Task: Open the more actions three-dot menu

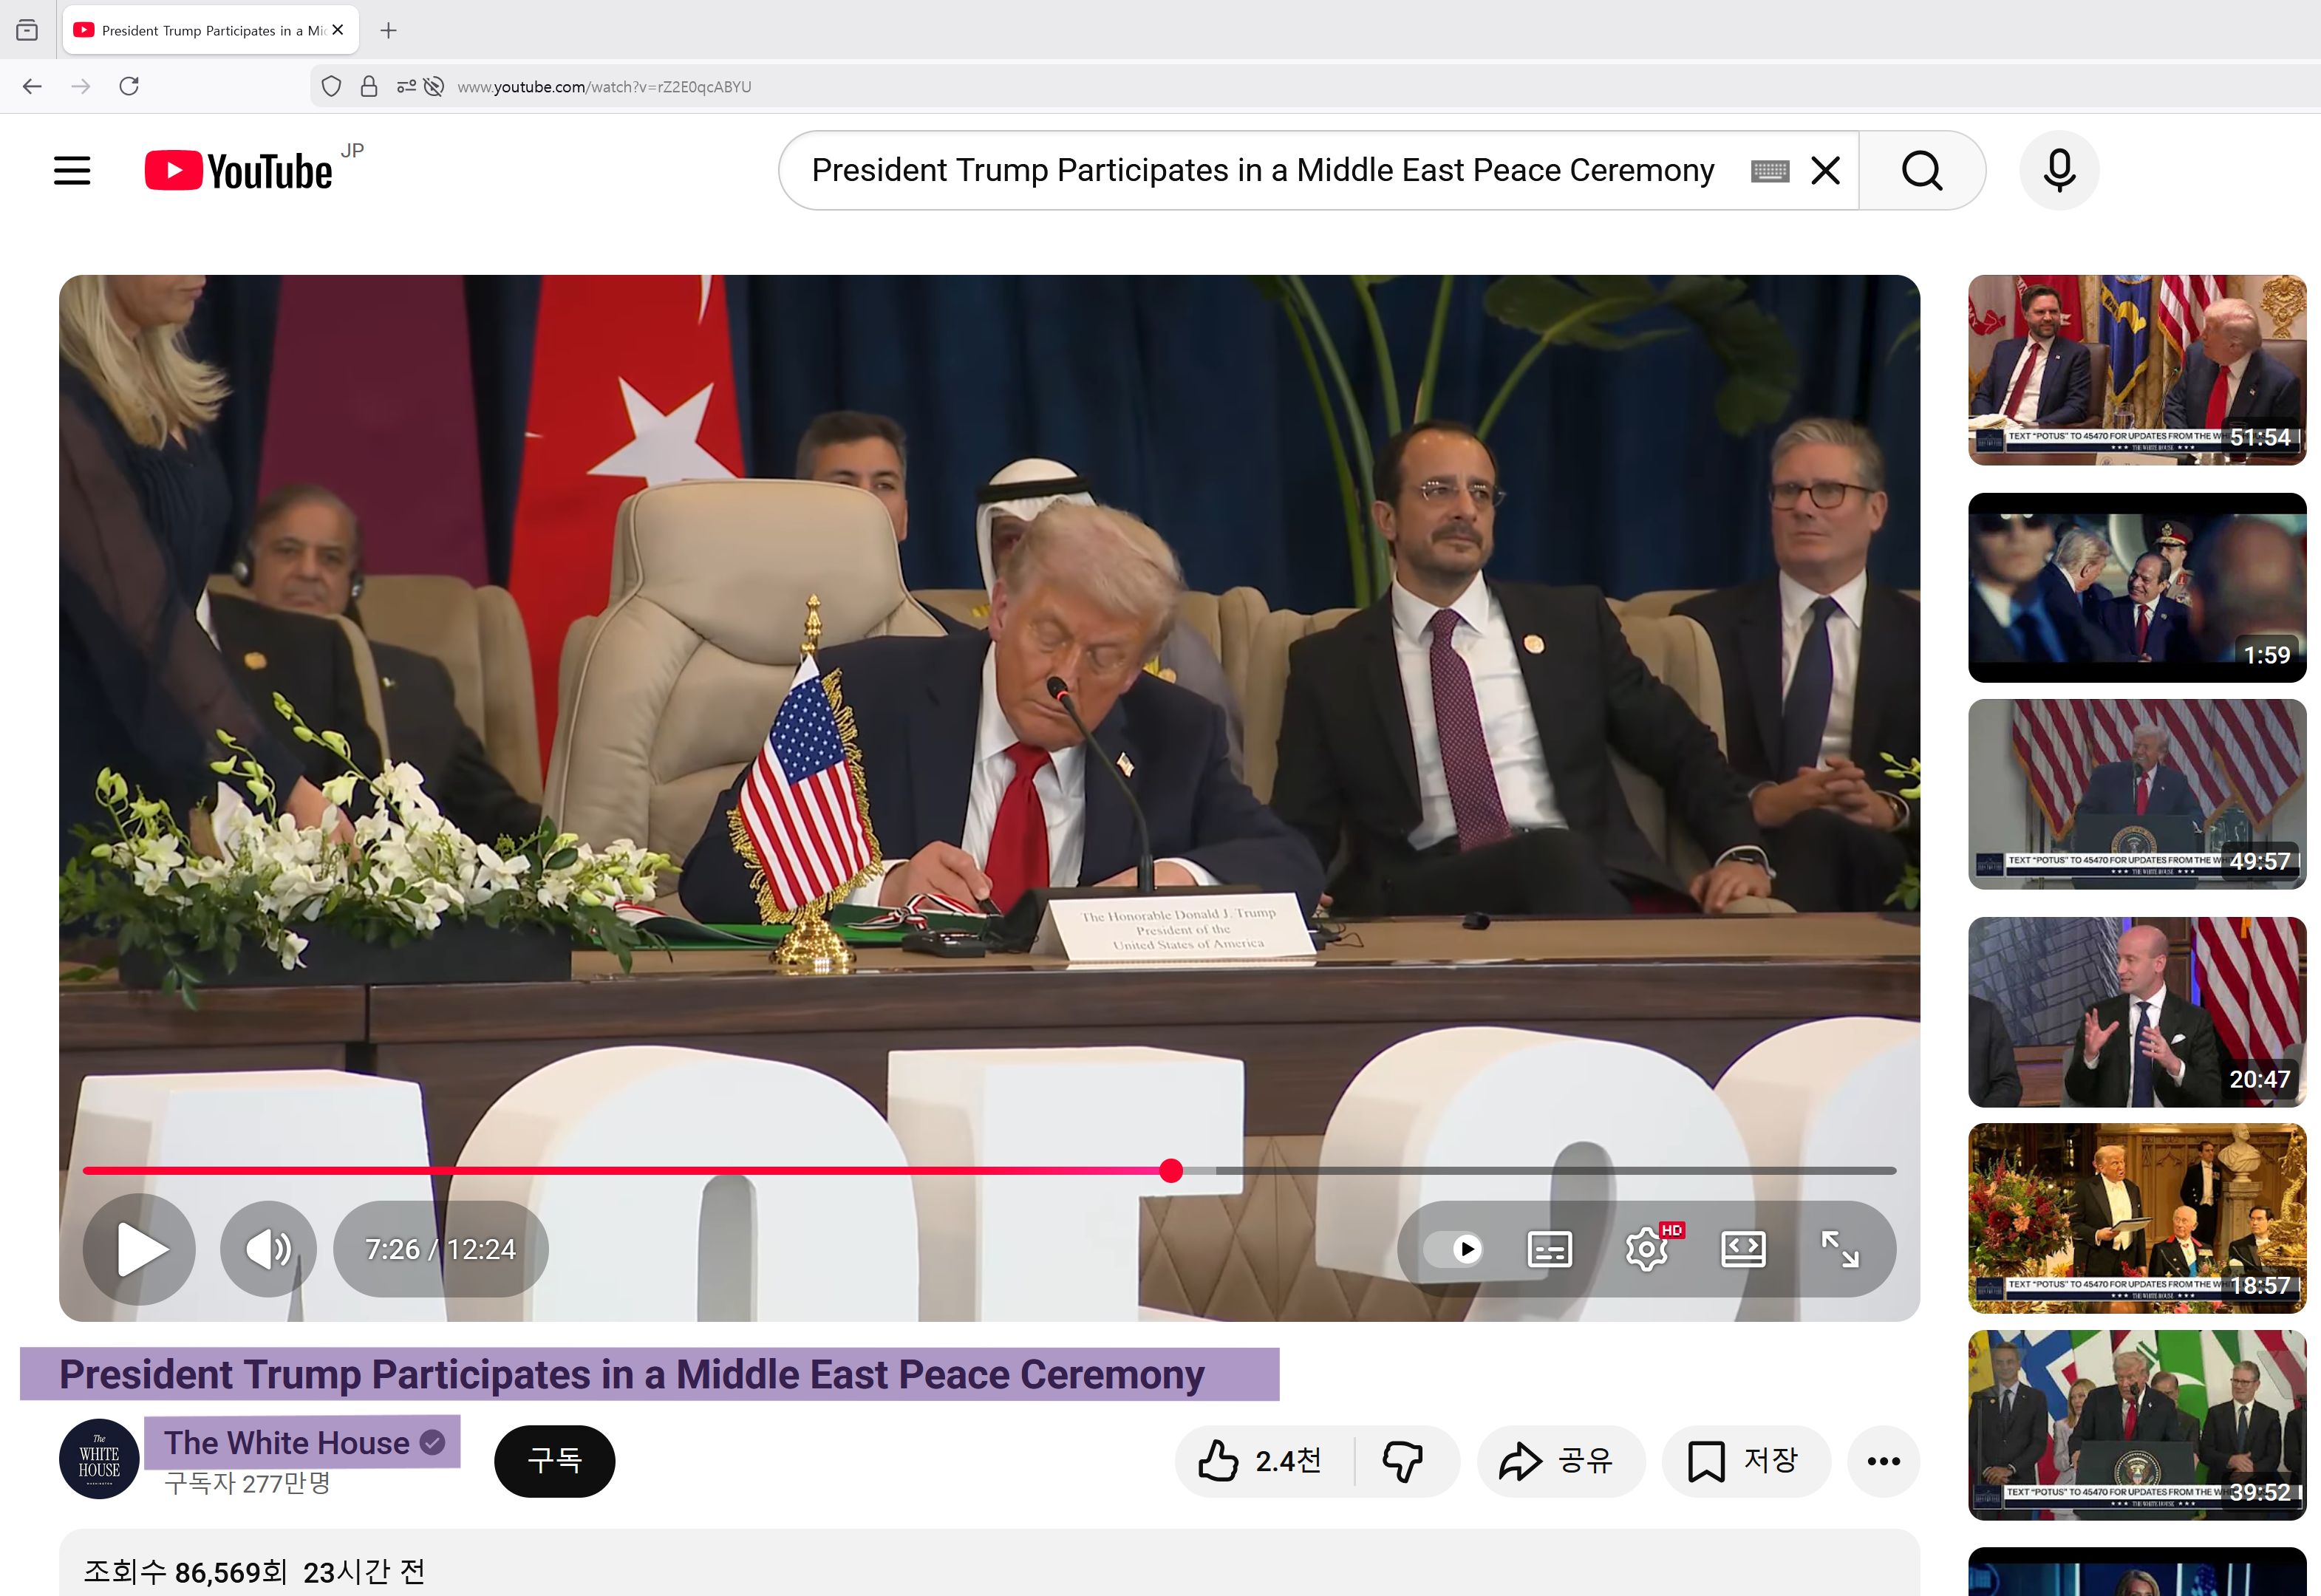Action: pos(1883,1461)
